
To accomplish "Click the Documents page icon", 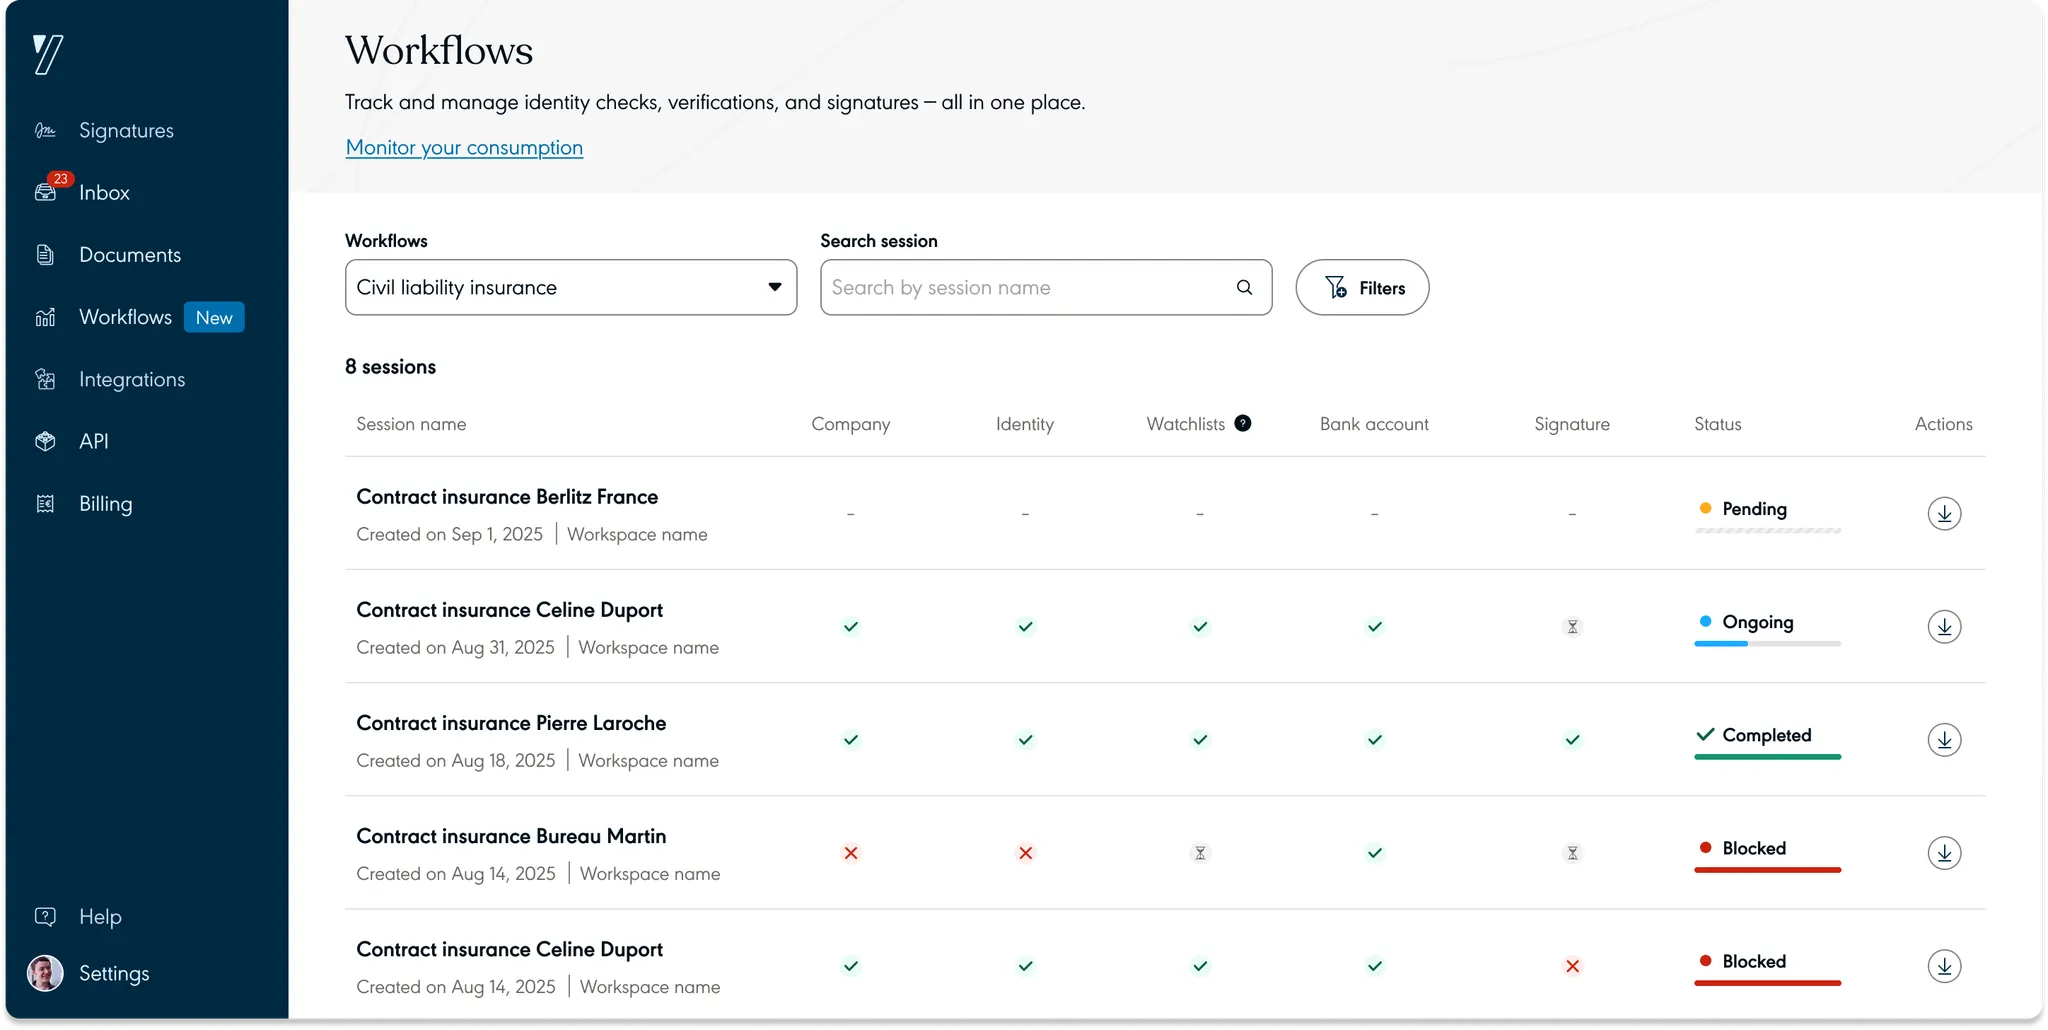I will point(45,254).
